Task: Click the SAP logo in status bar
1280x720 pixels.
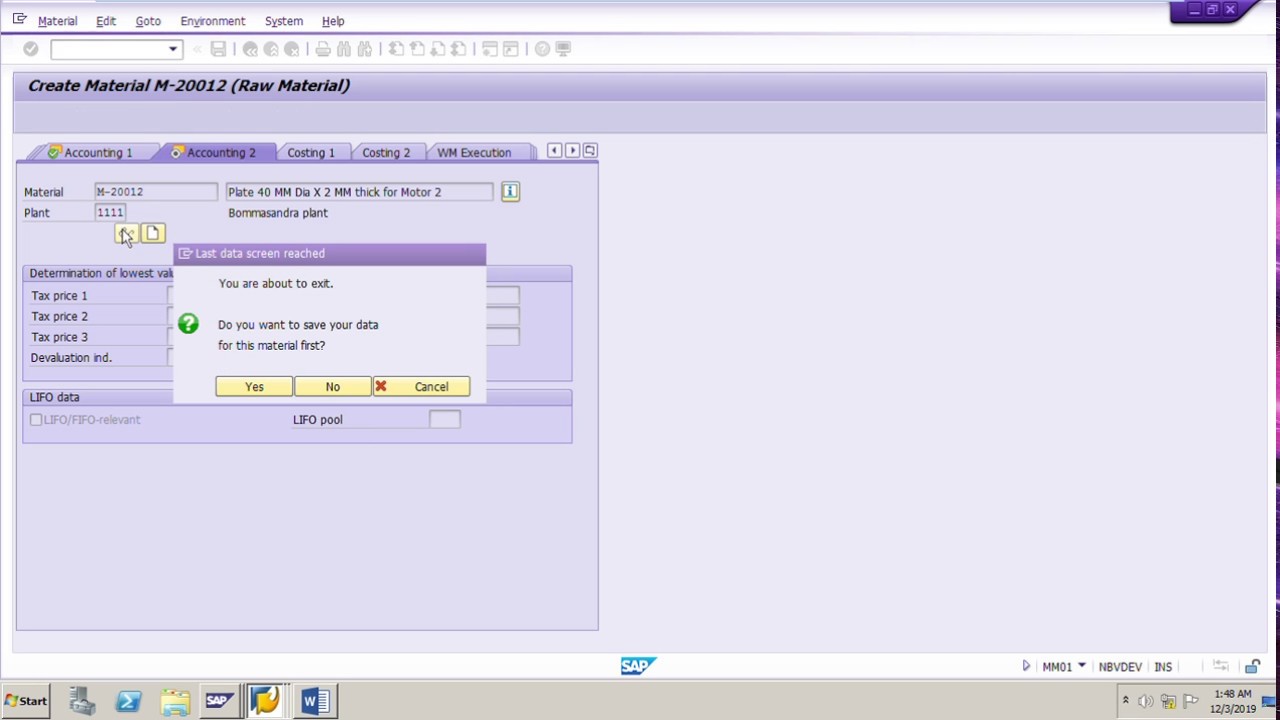Action: coord(638,666)
